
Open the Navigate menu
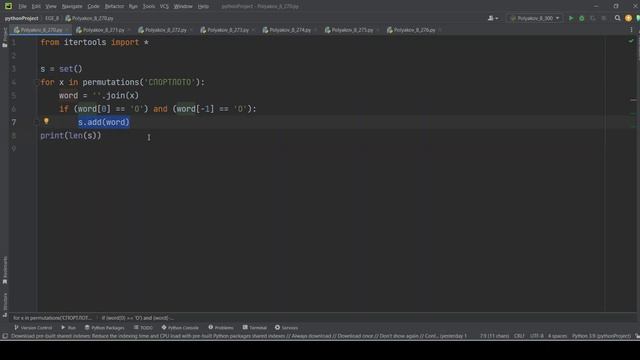pyautogui.click(x=72, y=6)
